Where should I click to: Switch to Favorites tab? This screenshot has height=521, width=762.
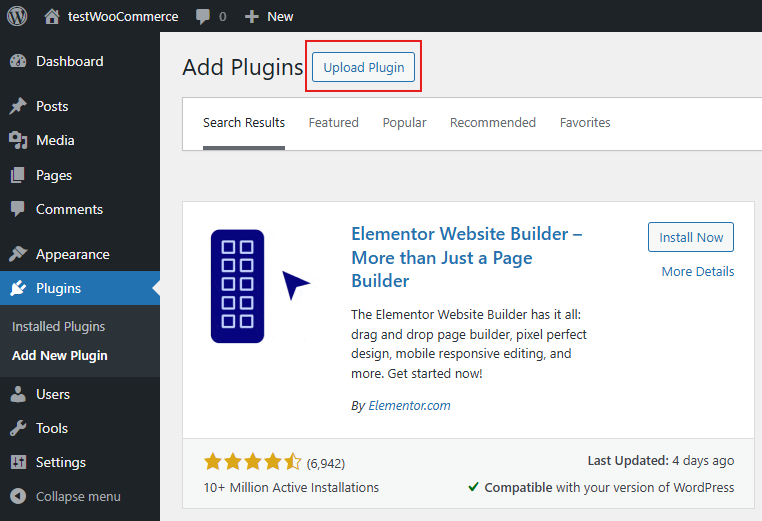(x=585, y=122)
